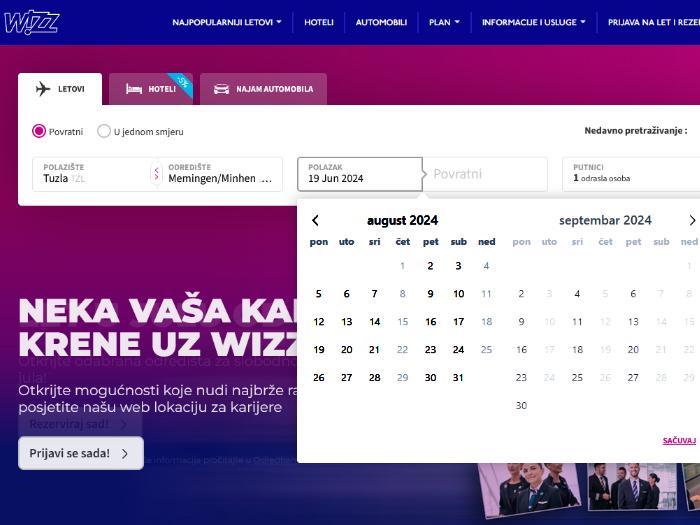Screen dimensions: 700x525
Task: Click the bed icon in the Hoteli tab
Action: point(133,89)
